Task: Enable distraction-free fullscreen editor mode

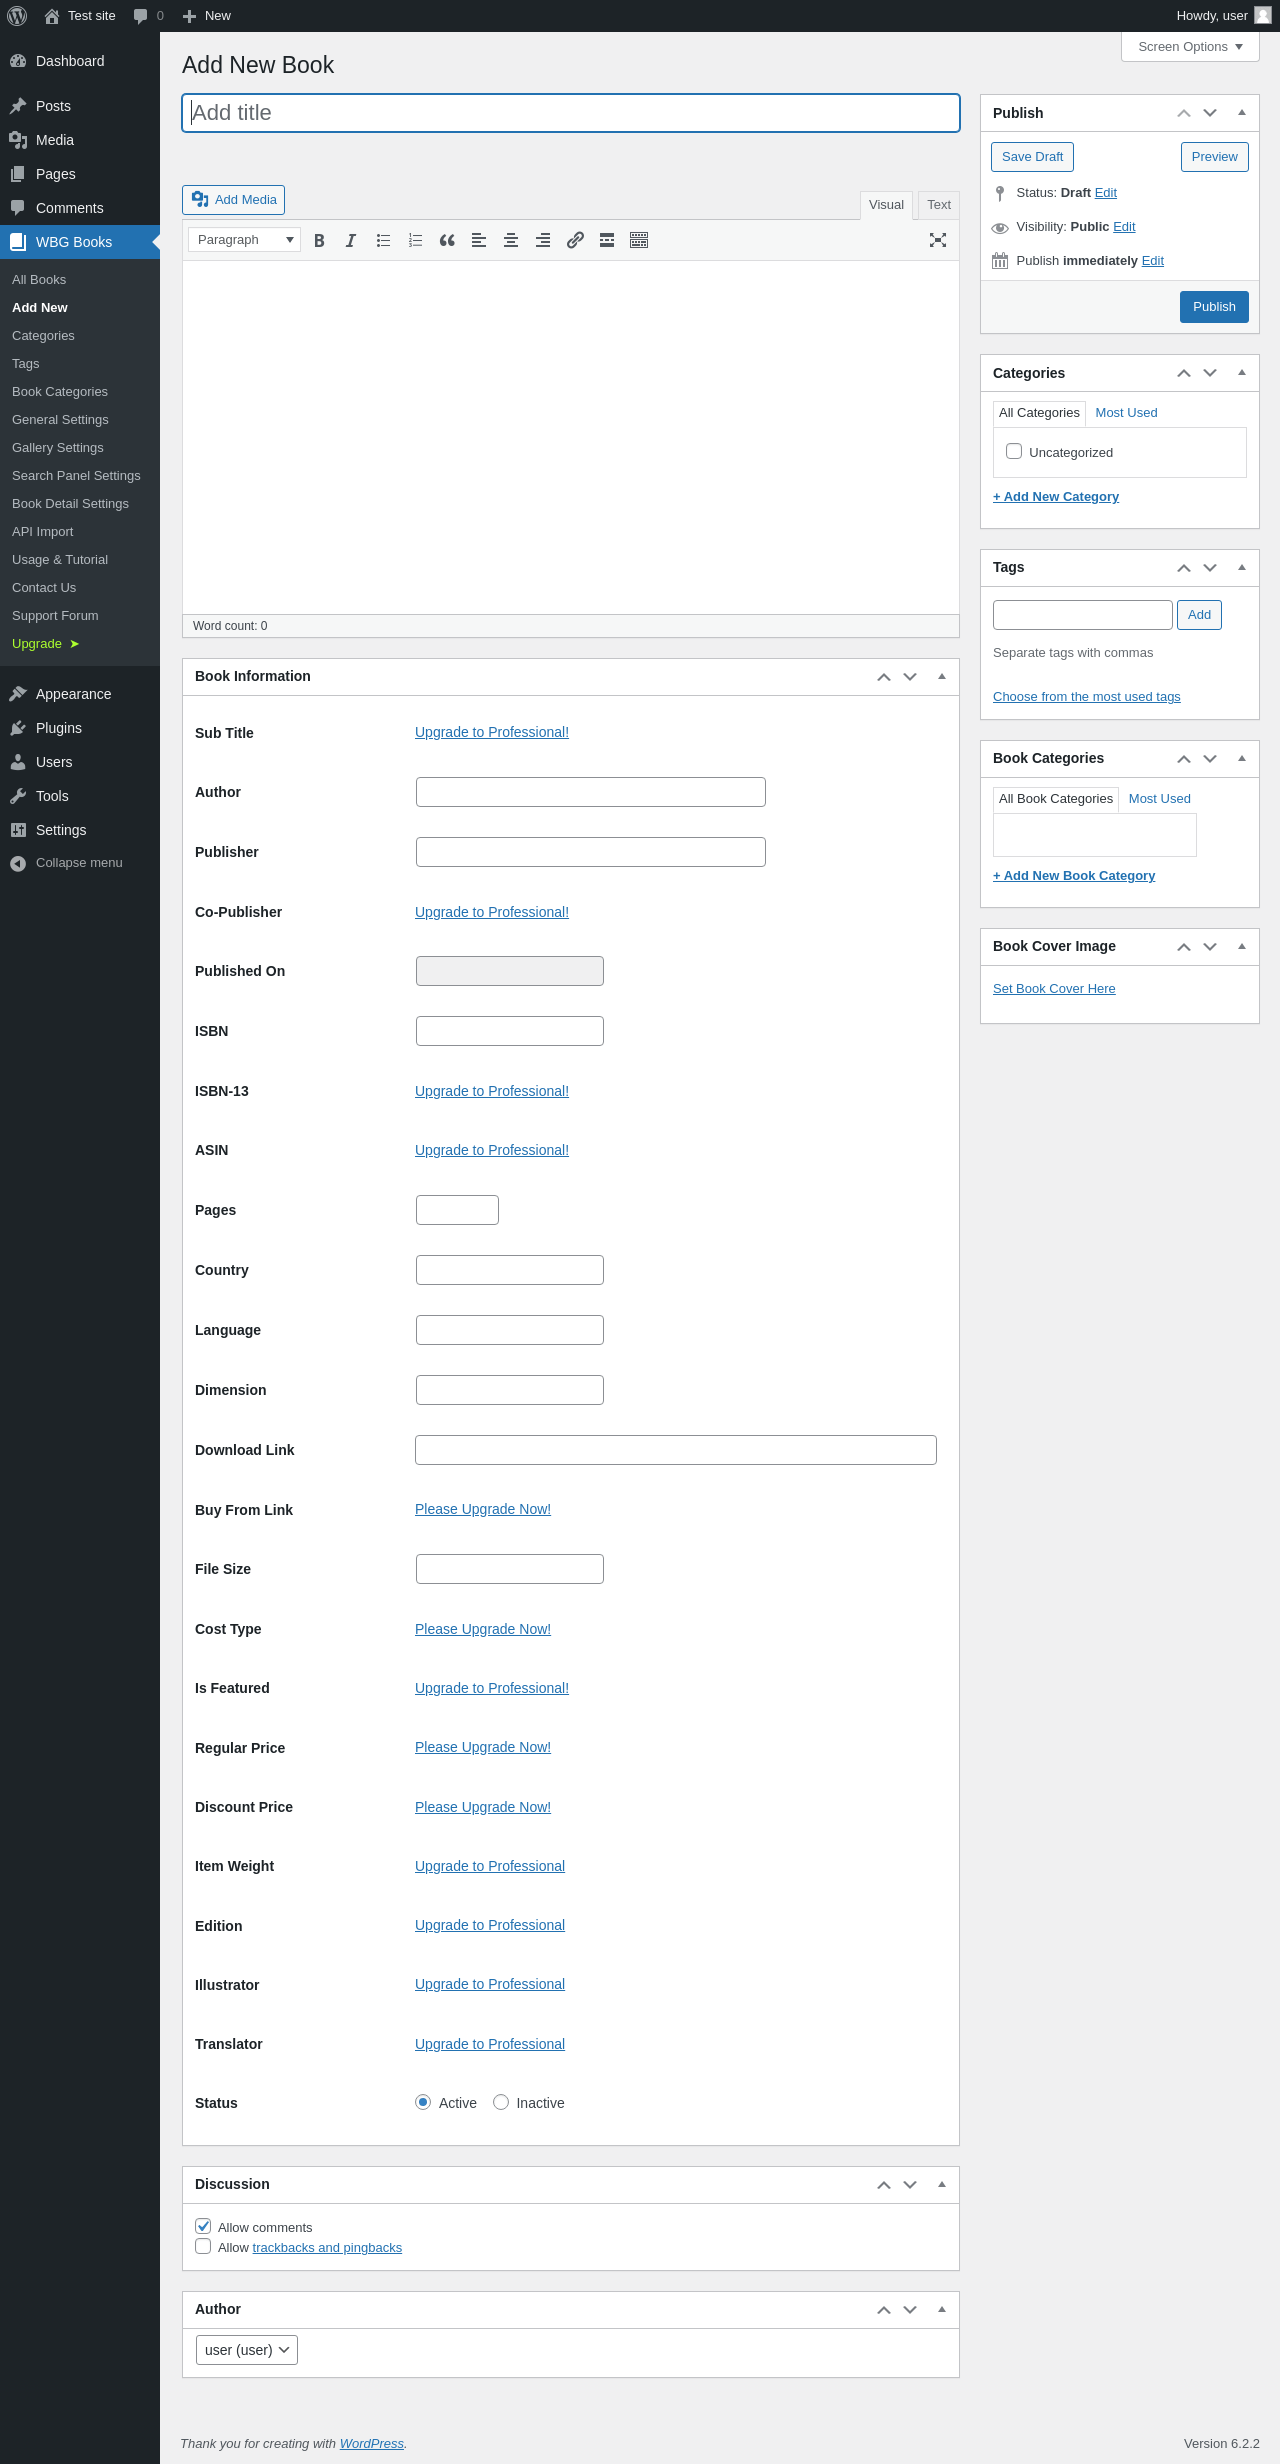Action: point(938,240)
